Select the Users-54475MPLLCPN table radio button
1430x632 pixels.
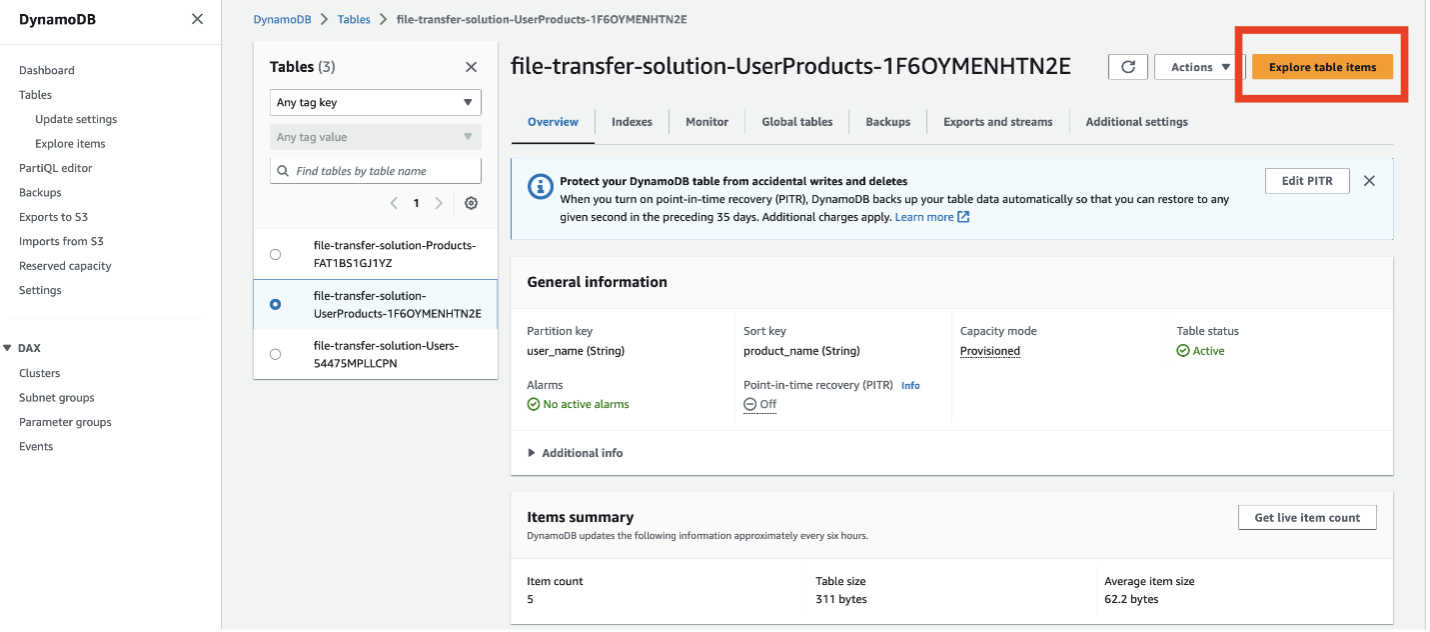coord(275,354)
